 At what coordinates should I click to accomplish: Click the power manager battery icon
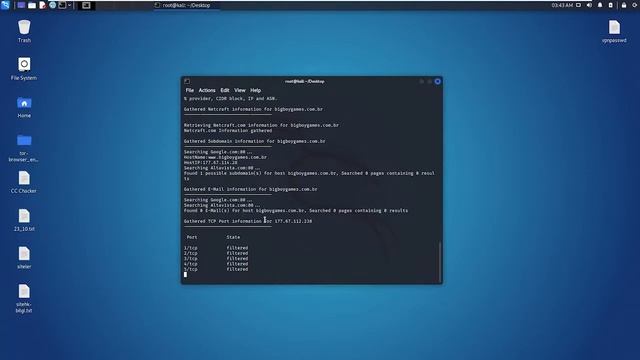pyautogui.click(x=611, y=5)
